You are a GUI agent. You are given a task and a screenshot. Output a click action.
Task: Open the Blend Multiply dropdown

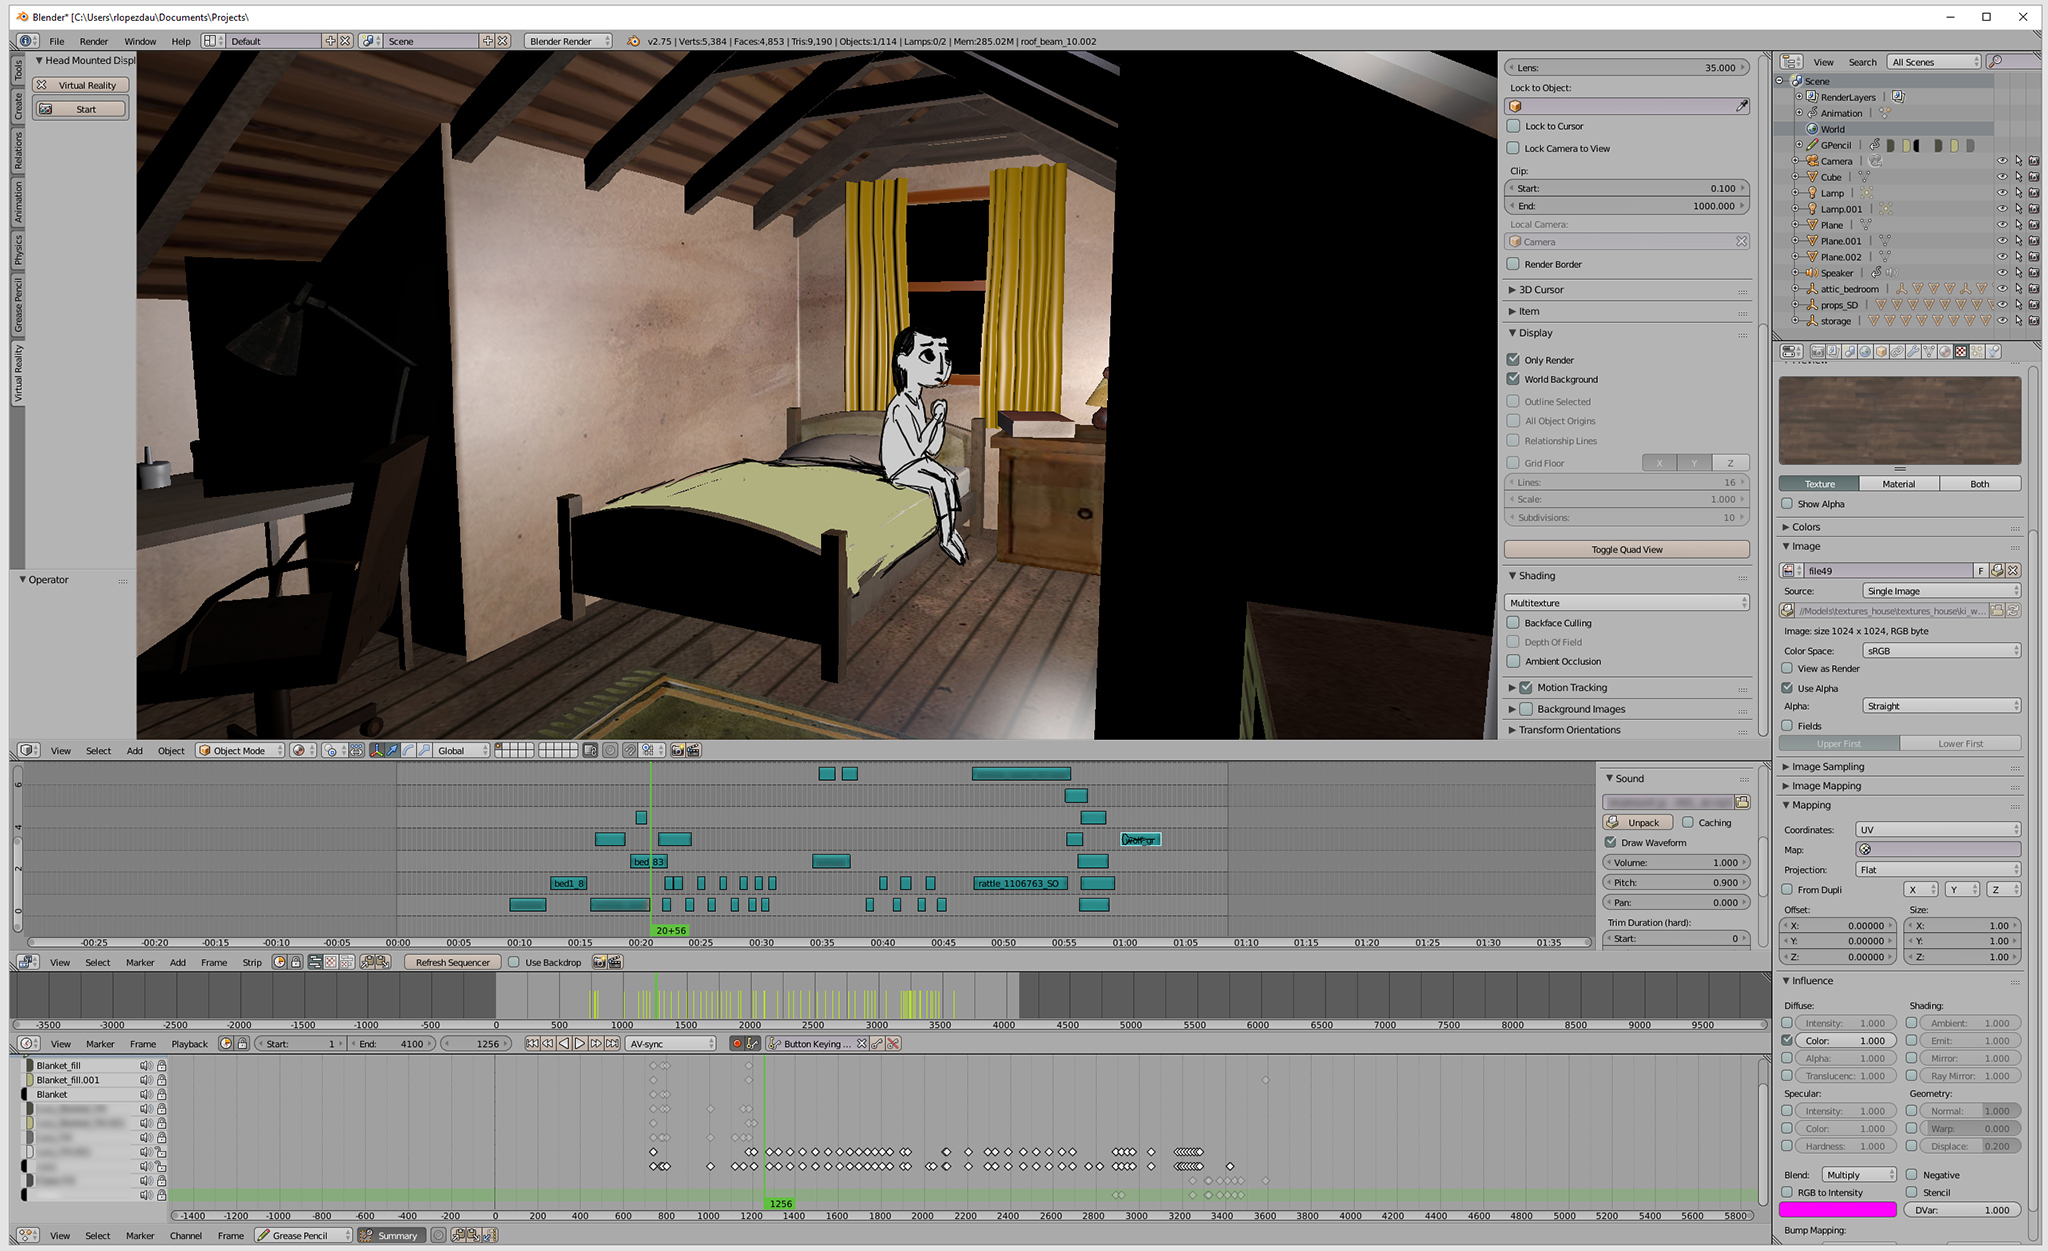point(1857,1174)
